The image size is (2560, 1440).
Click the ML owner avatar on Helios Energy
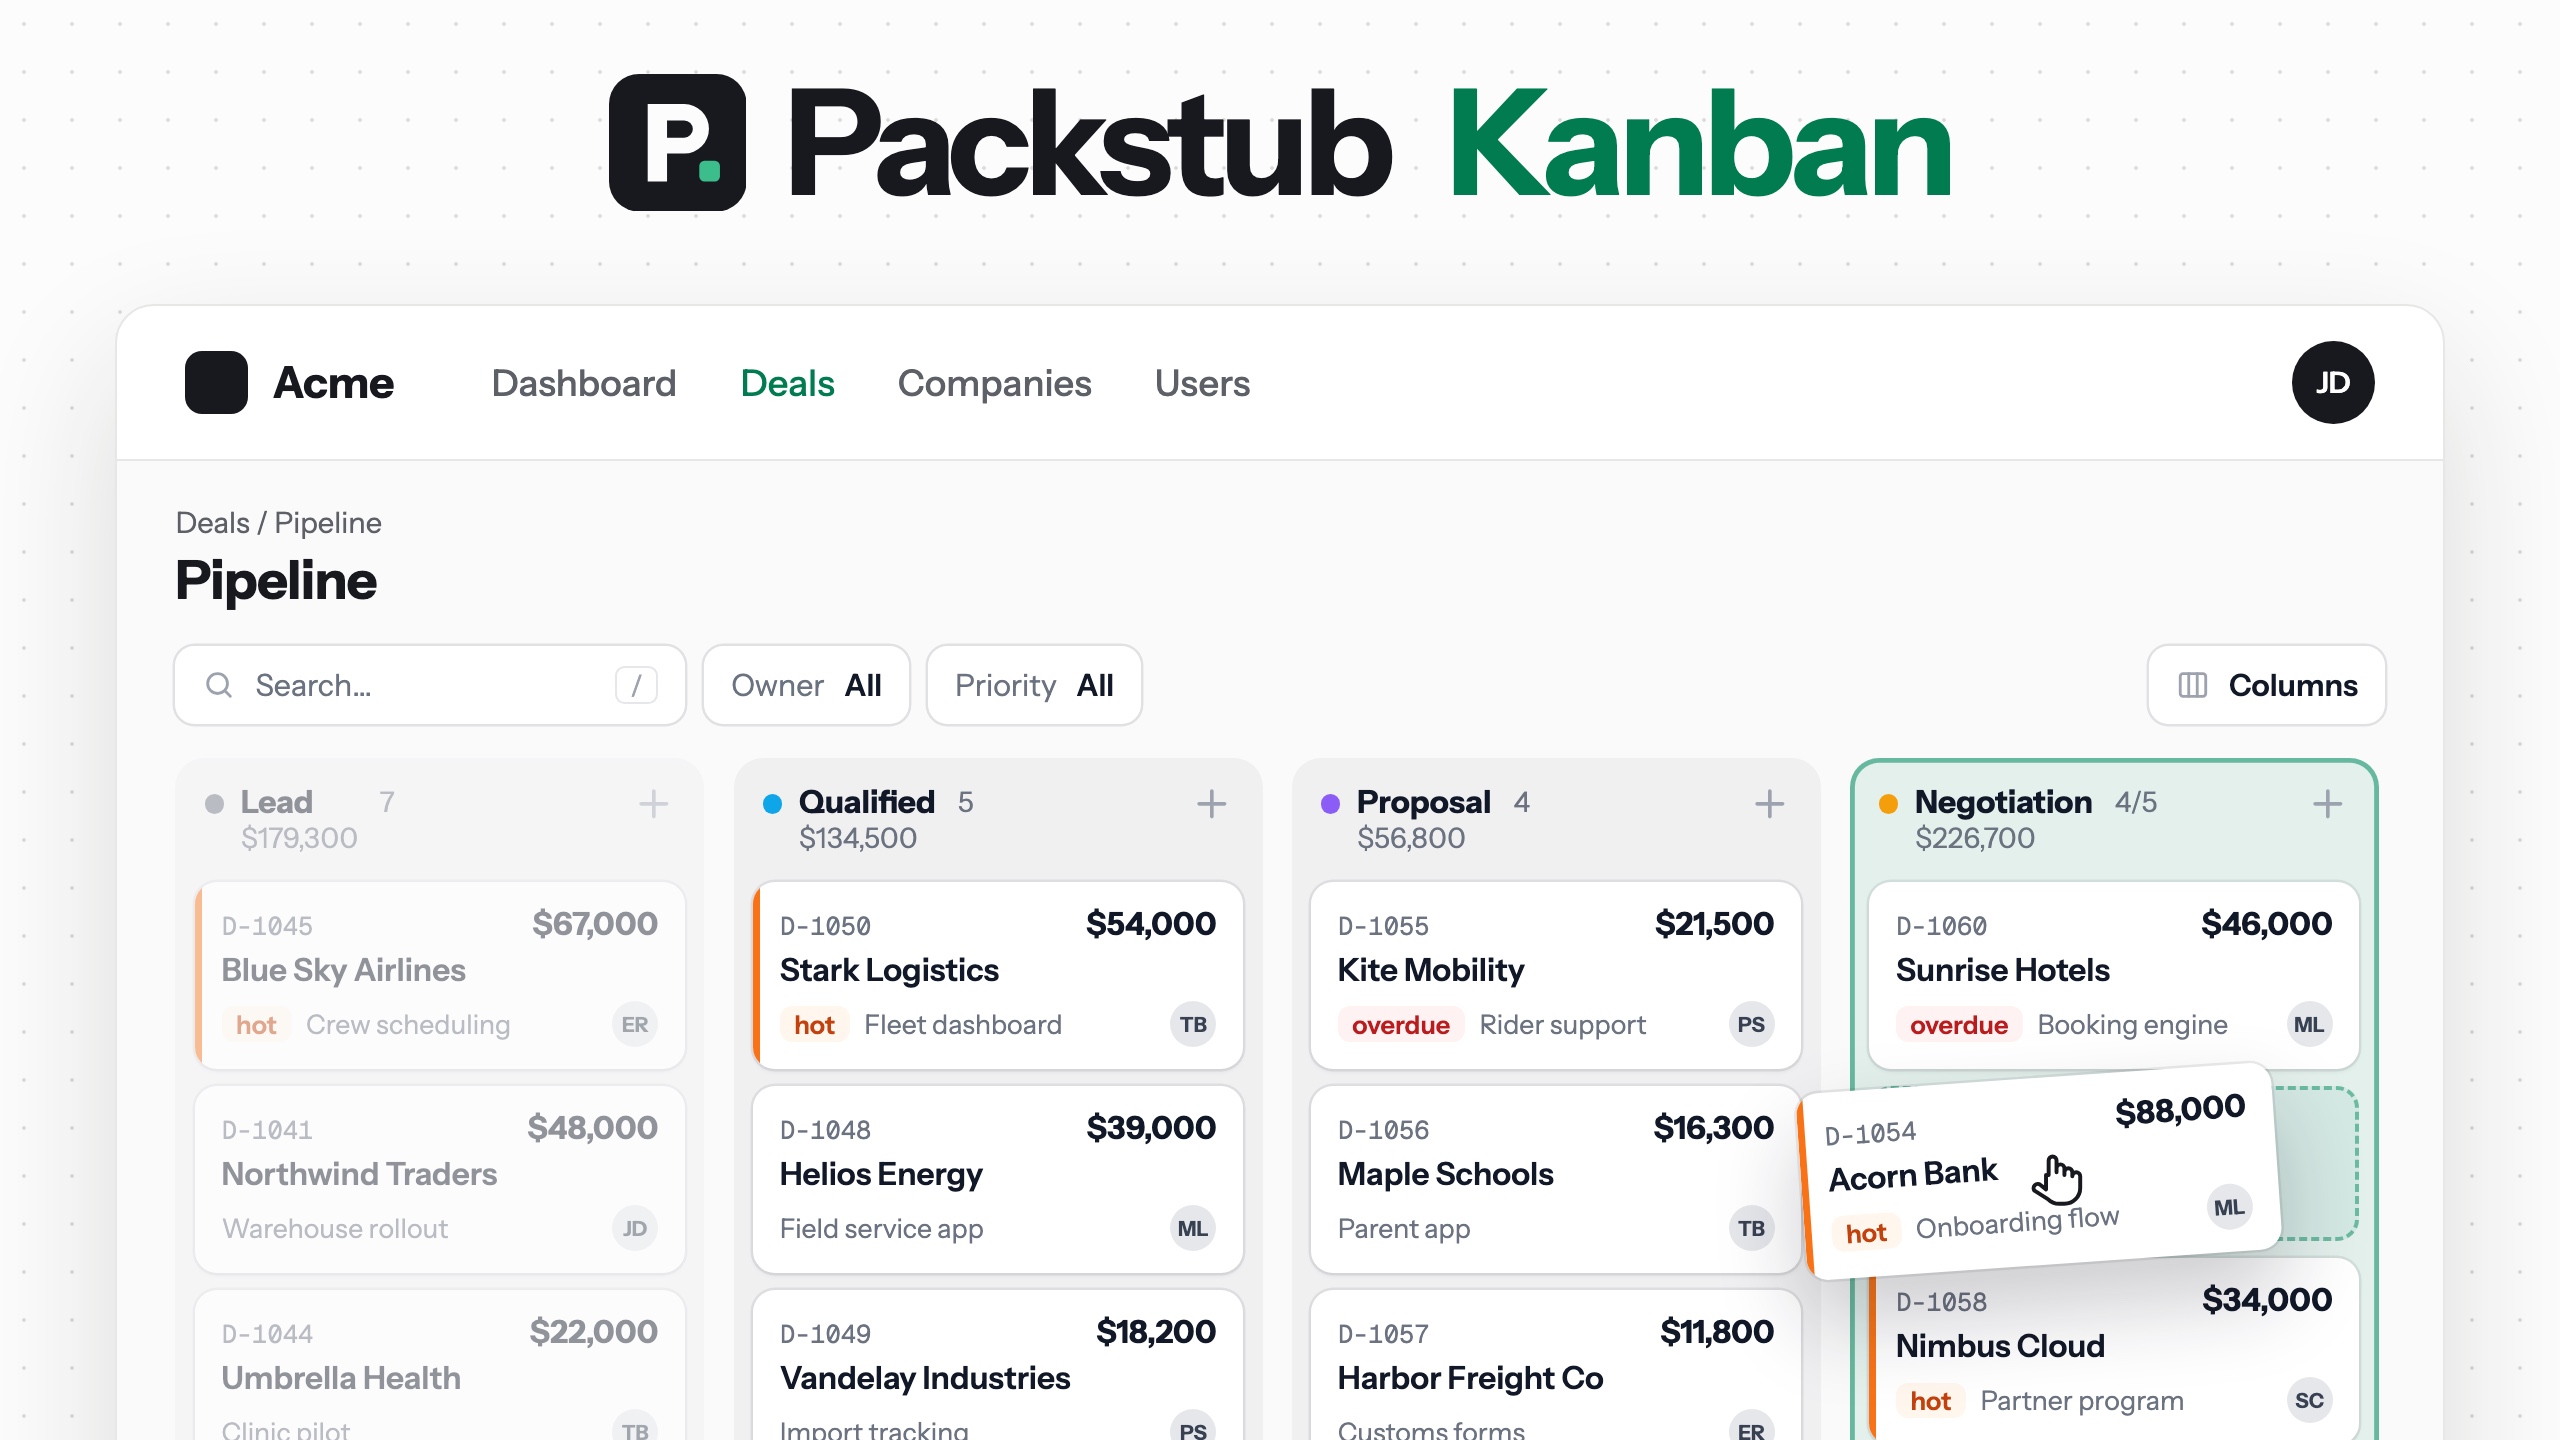point(1193,1228)
